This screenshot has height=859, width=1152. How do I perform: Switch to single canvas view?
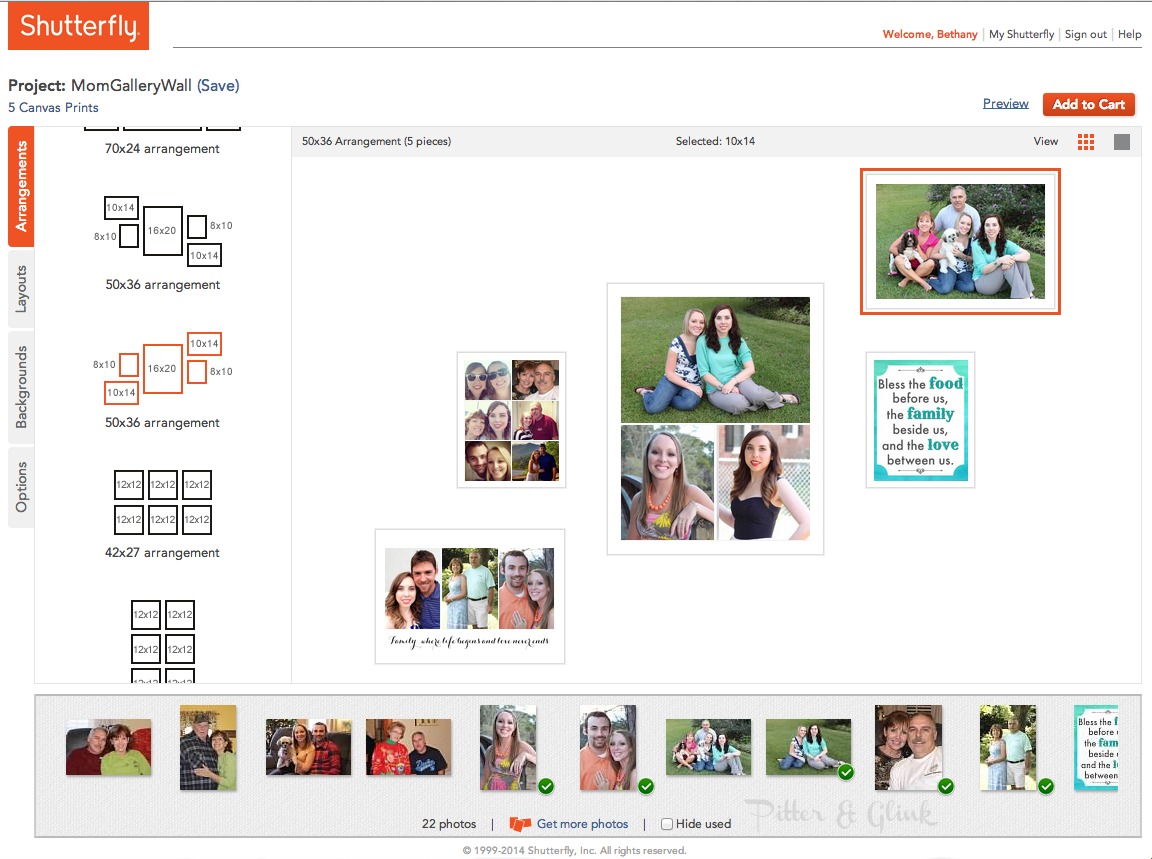pyautogui.click(x=1122, y=141)
